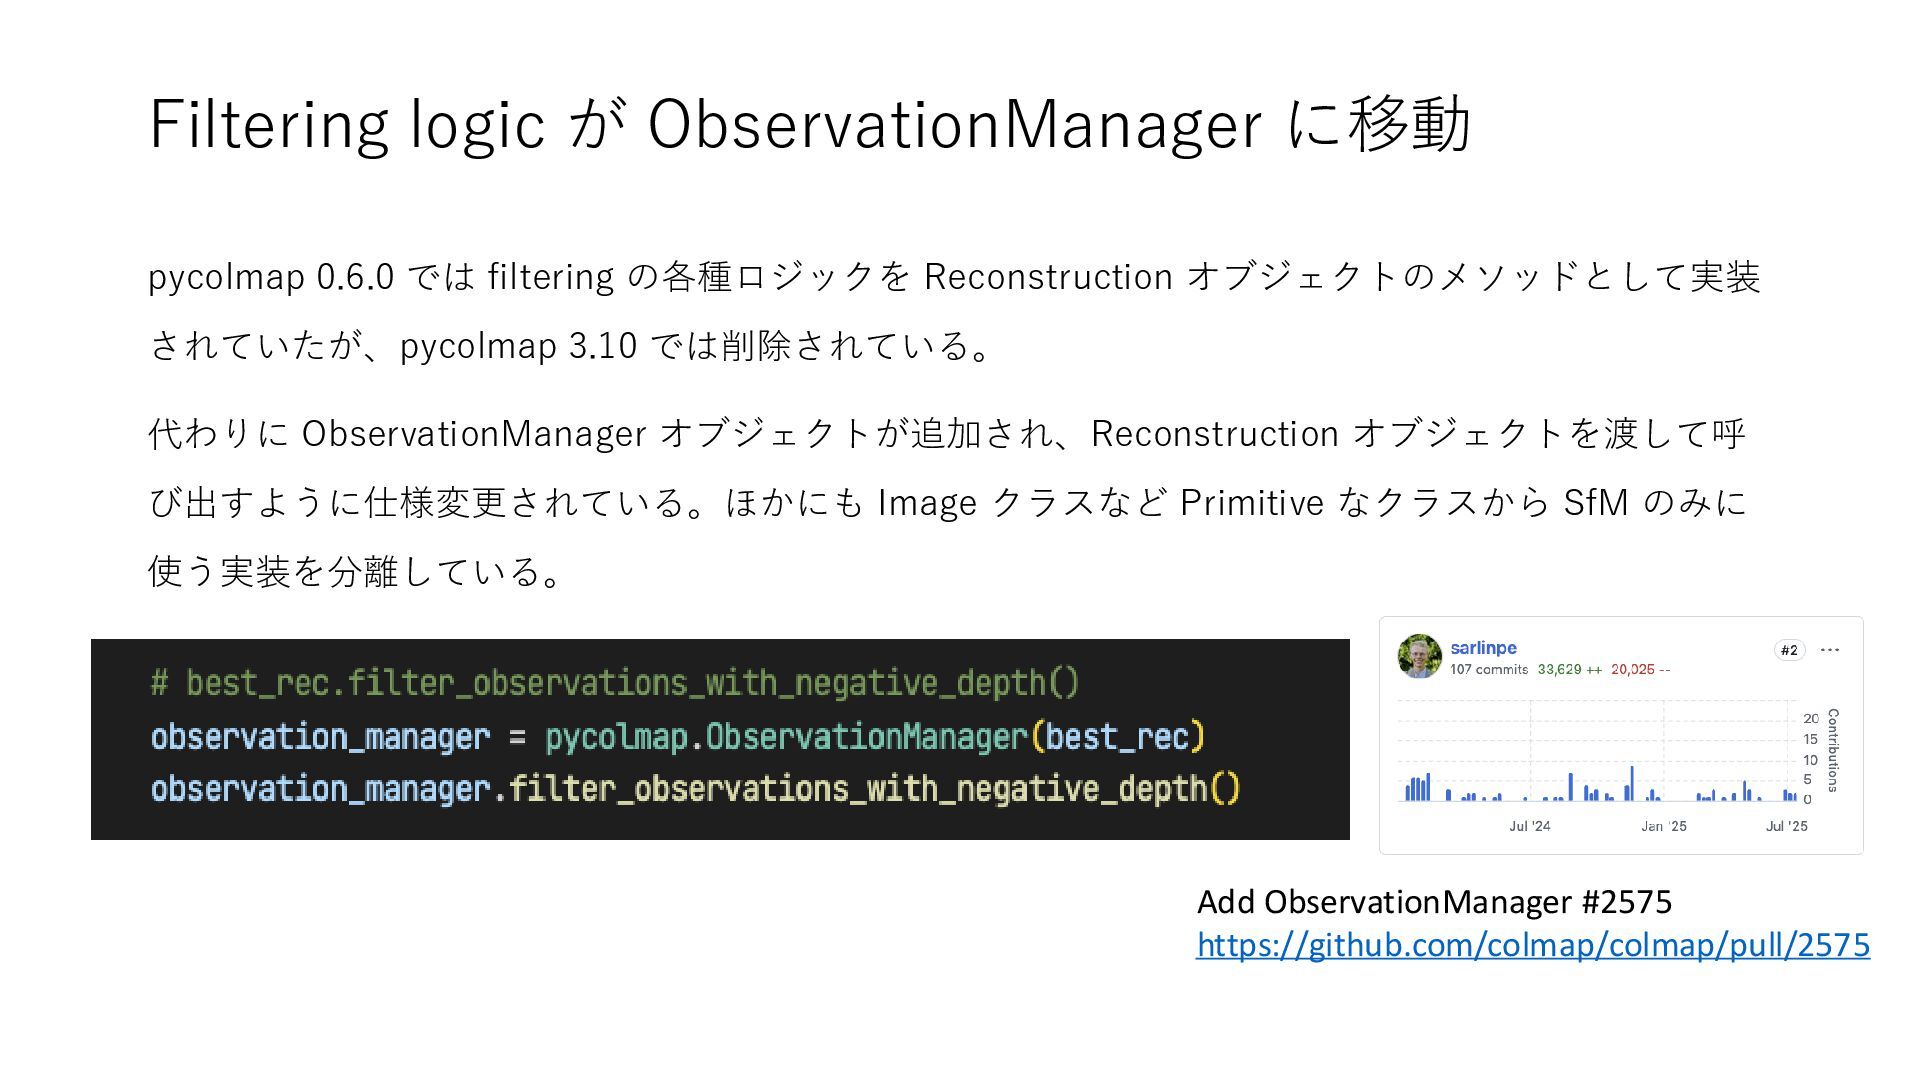The width and height of the screenshot is (1920, 1080).
Task: Click the 33,629 ++ additions count
Action: tap(1569, 670)
